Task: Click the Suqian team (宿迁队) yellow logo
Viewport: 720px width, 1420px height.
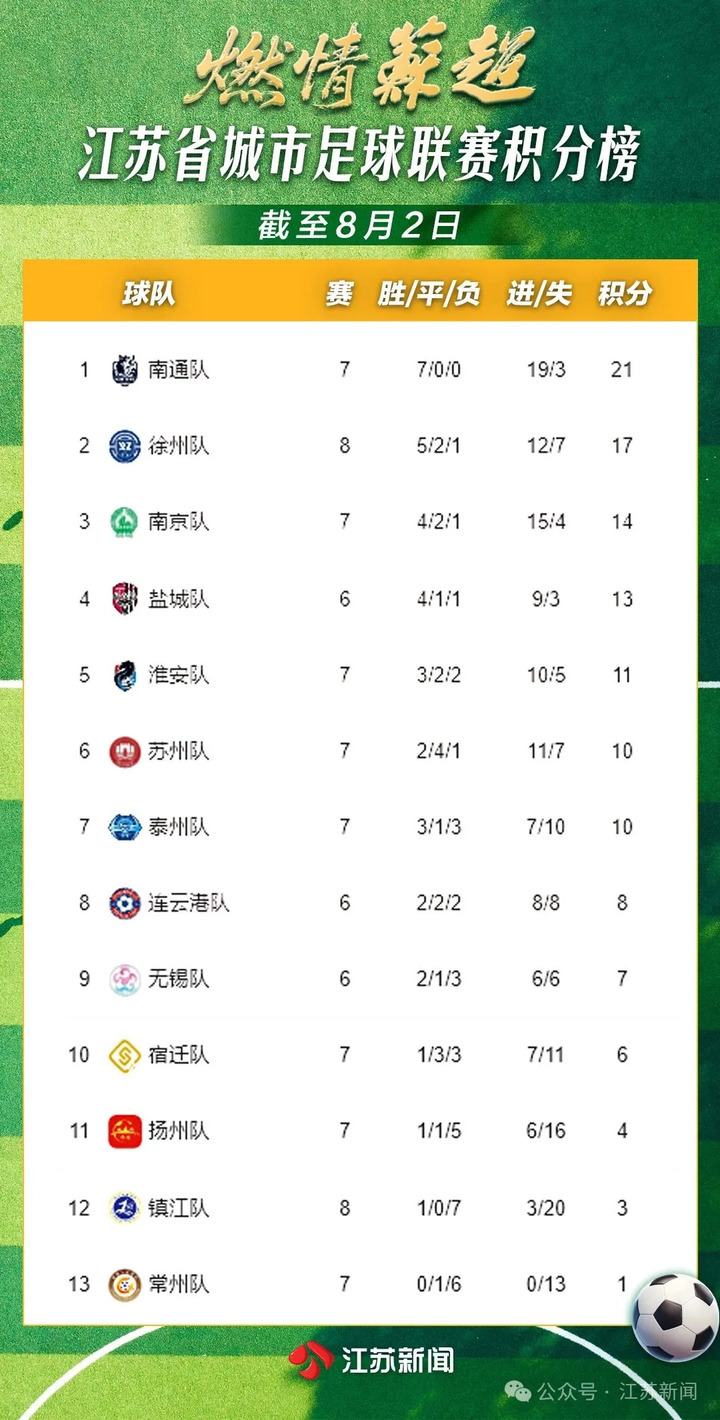Action: click(x=125, y=1055)
